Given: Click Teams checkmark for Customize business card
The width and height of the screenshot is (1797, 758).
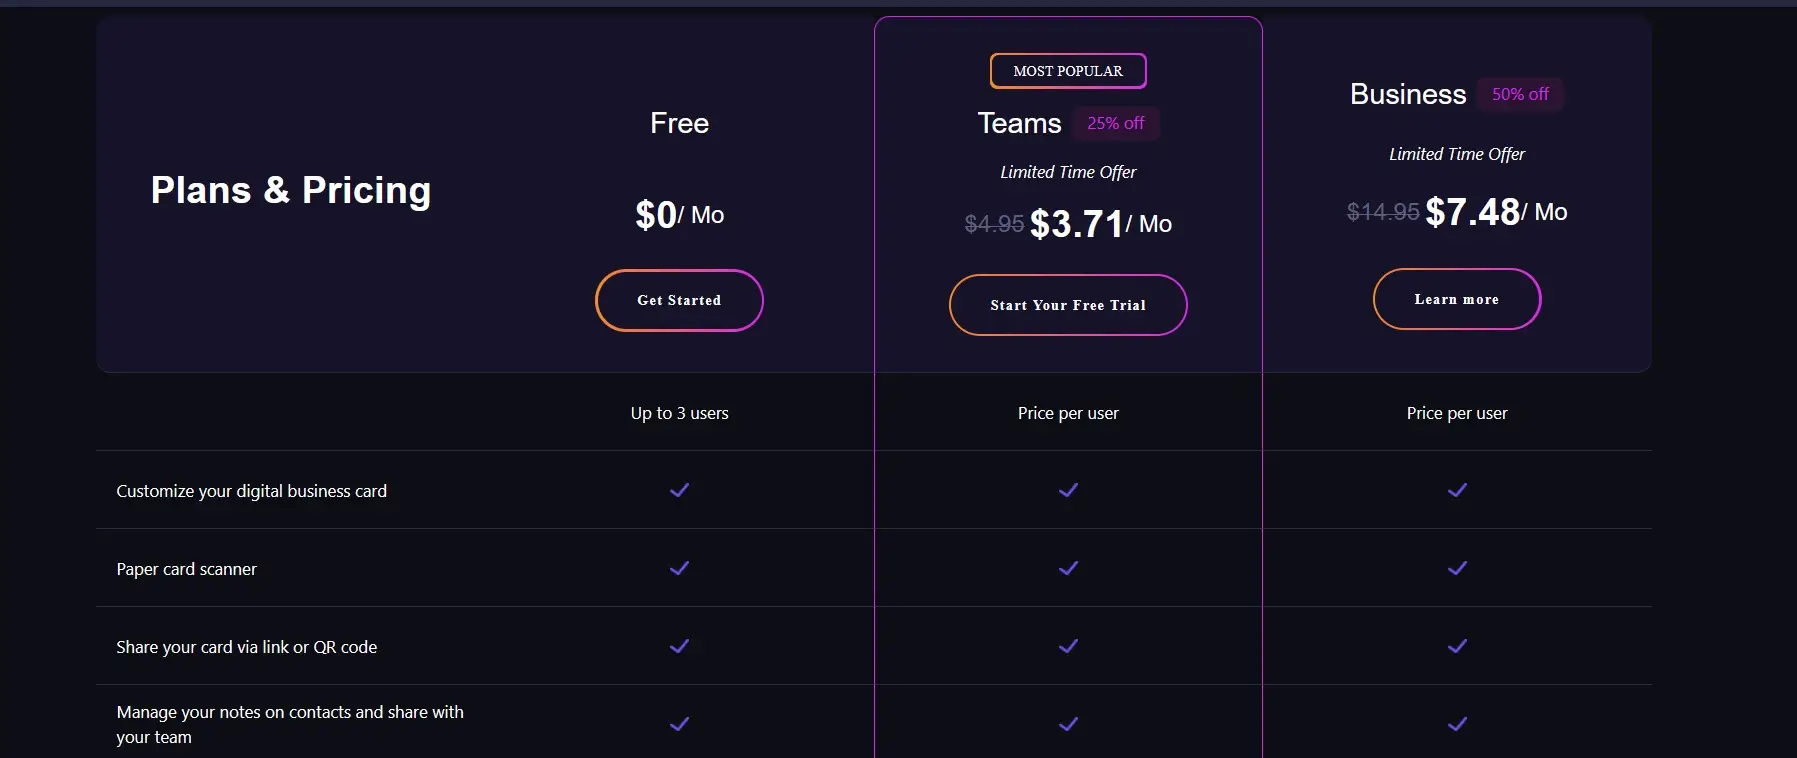Looking at the screenshot, I should click(x=1068, y=490).
